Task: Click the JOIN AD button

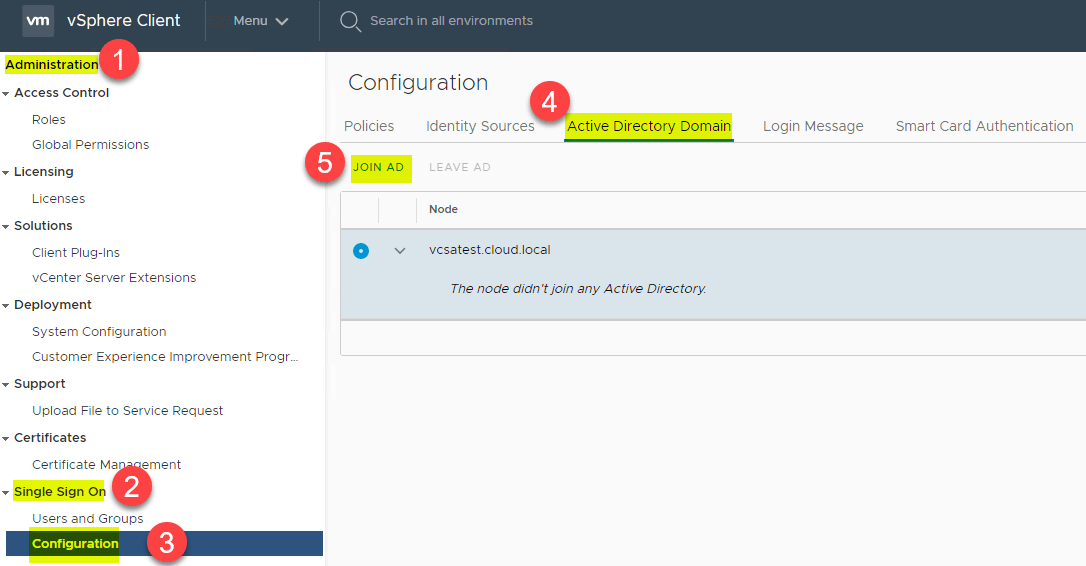Action: click(379, 167)
